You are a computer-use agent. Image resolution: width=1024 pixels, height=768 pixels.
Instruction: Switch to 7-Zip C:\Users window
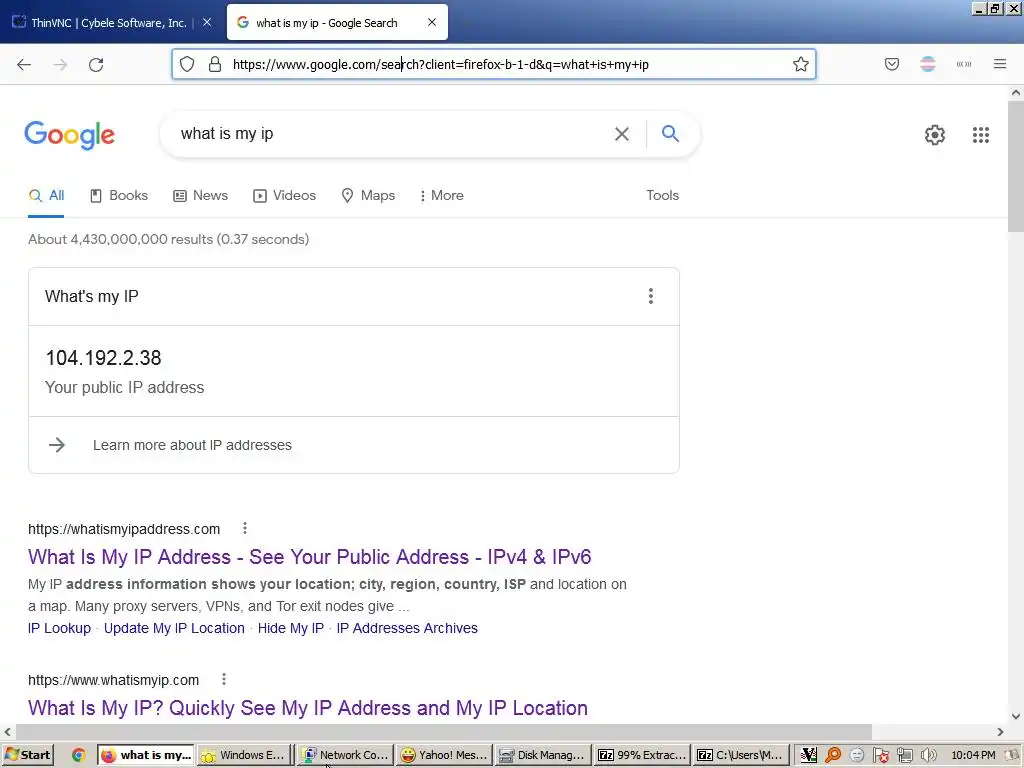pos(741,755)
